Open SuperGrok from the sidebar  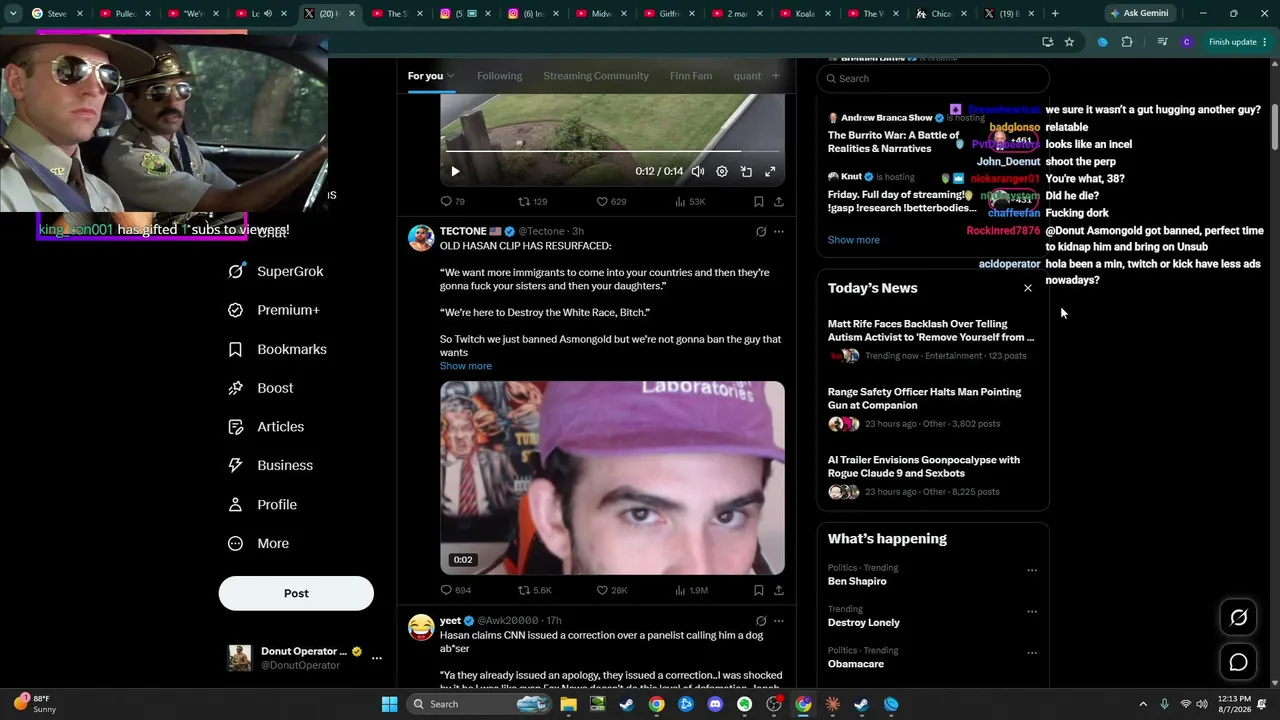pyautogui.click(x=276, y=271)
